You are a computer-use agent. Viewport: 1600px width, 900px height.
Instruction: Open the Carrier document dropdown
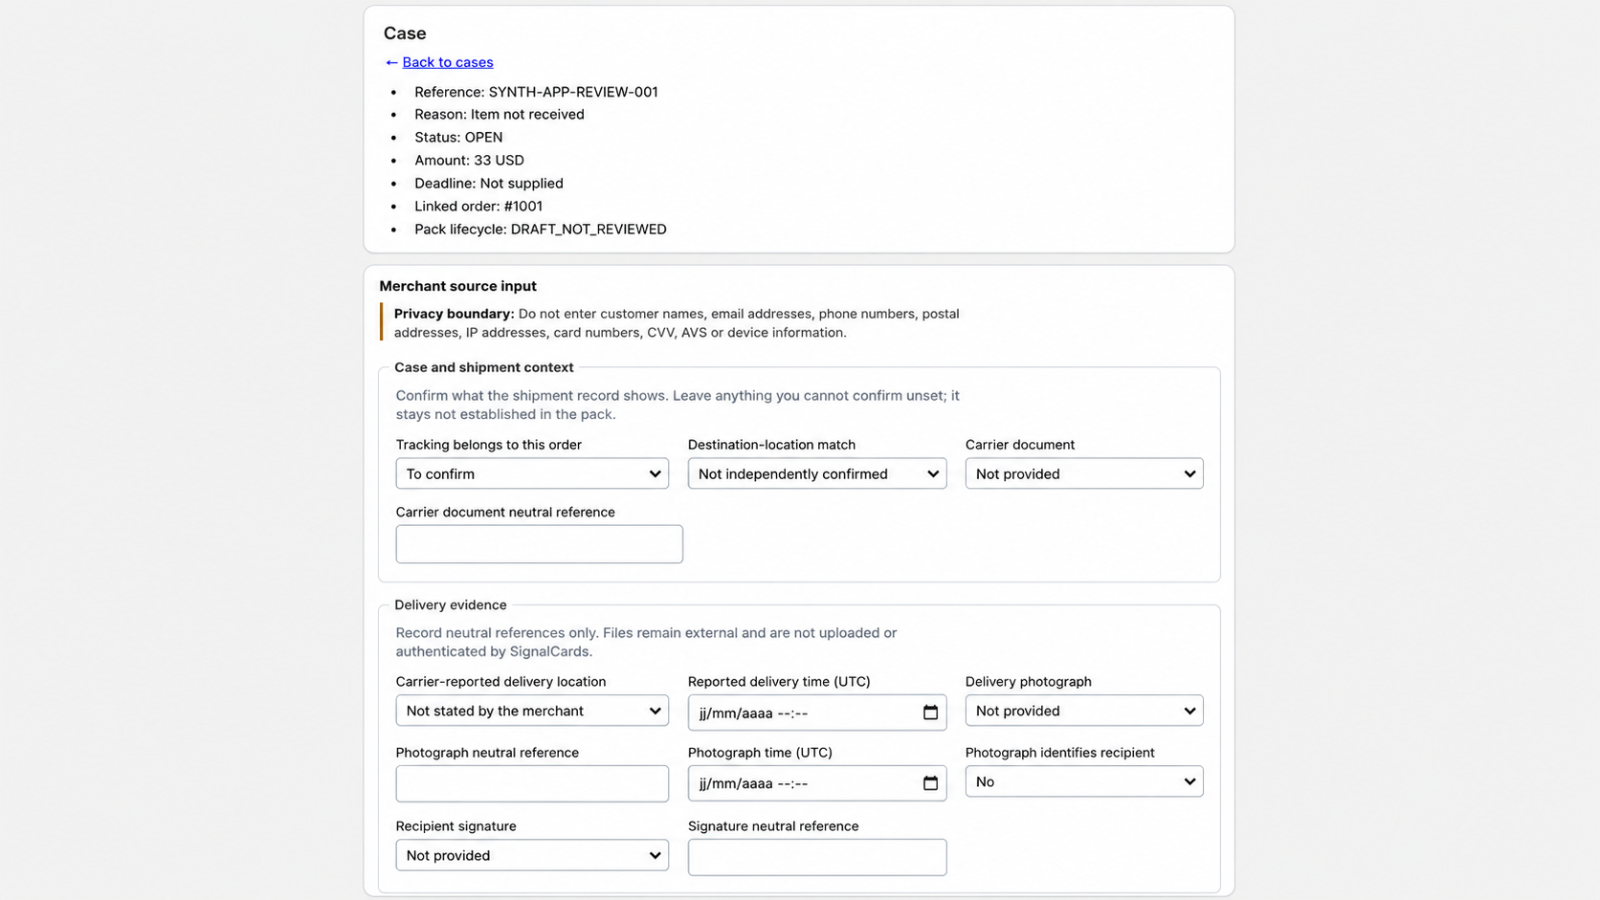[1084, 474]
